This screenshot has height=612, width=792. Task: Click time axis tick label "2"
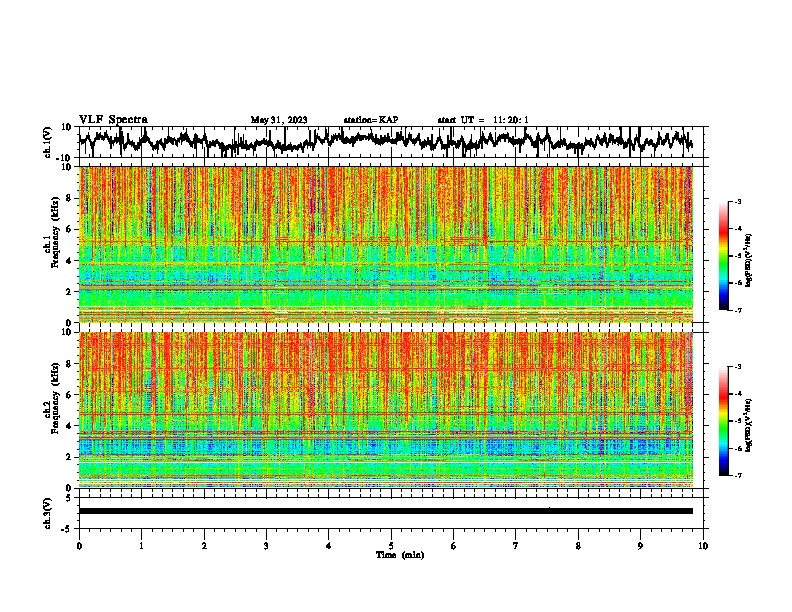204,546
